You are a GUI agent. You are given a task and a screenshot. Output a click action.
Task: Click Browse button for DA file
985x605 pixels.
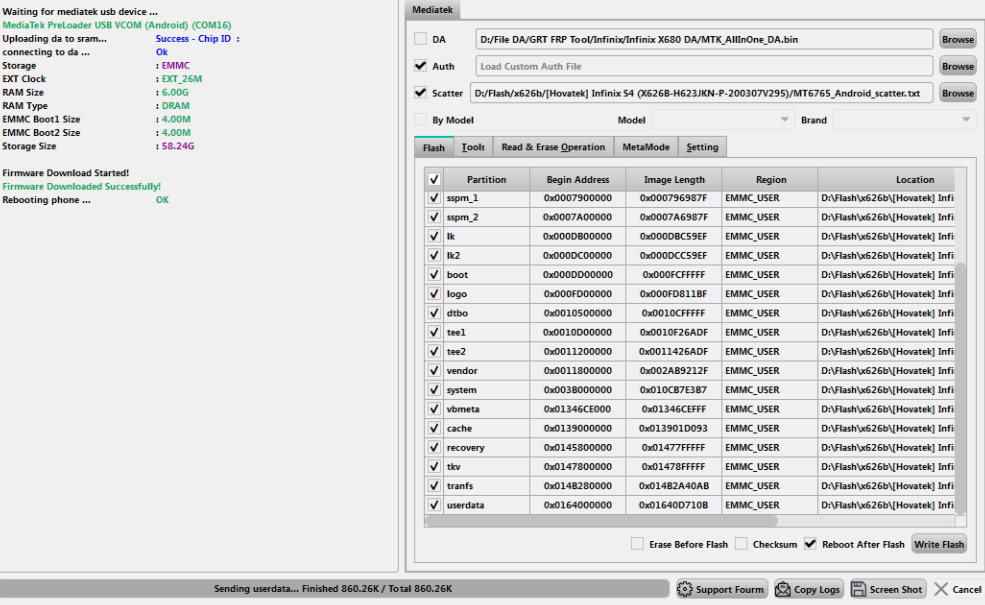(957, 39)
